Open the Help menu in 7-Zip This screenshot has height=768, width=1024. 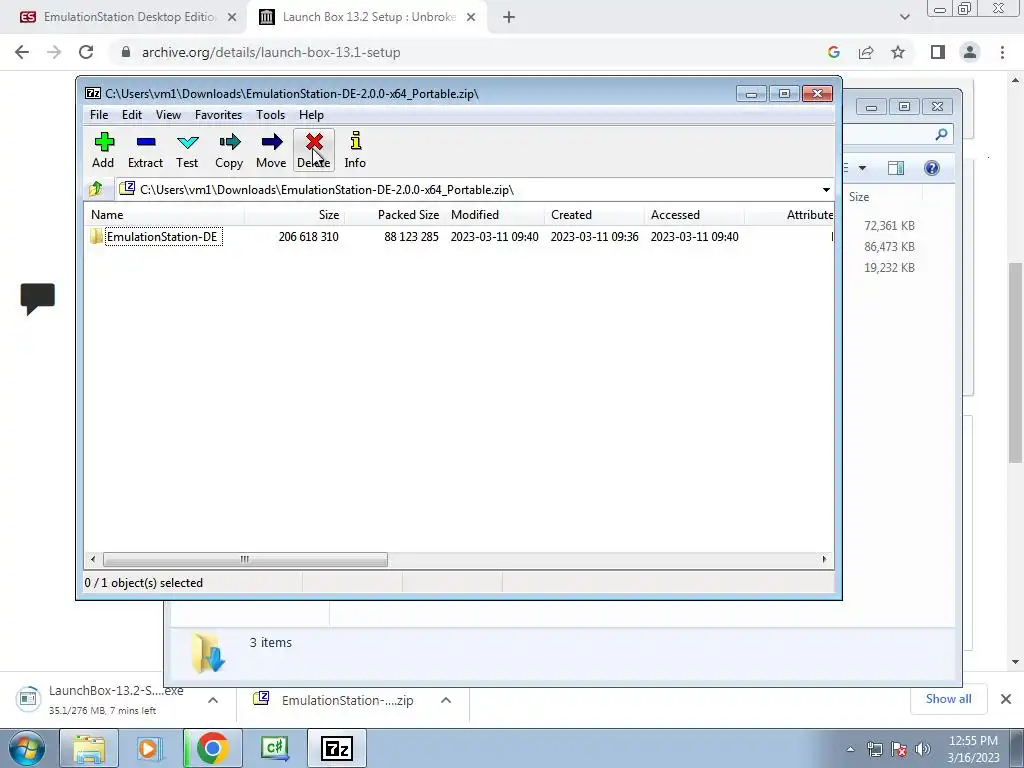(x=312, y=115)
